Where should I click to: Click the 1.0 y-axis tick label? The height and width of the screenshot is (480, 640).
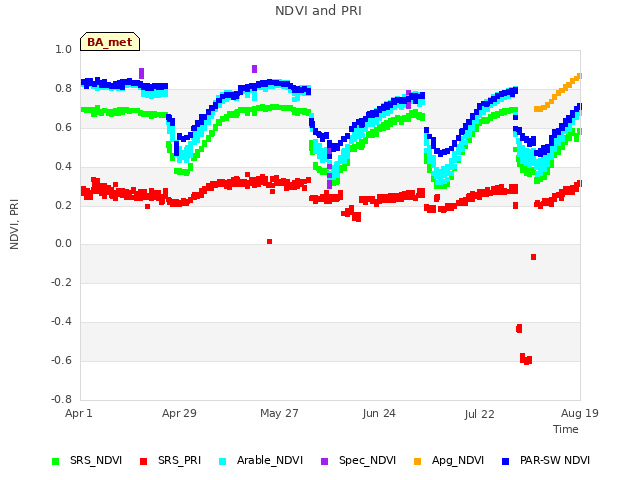click(x=63, y=49)
